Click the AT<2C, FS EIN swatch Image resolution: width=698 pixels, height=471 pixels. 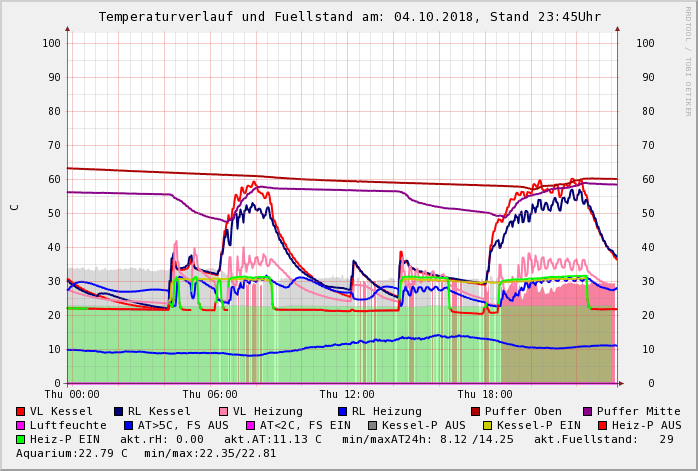(x=251, y=425)
